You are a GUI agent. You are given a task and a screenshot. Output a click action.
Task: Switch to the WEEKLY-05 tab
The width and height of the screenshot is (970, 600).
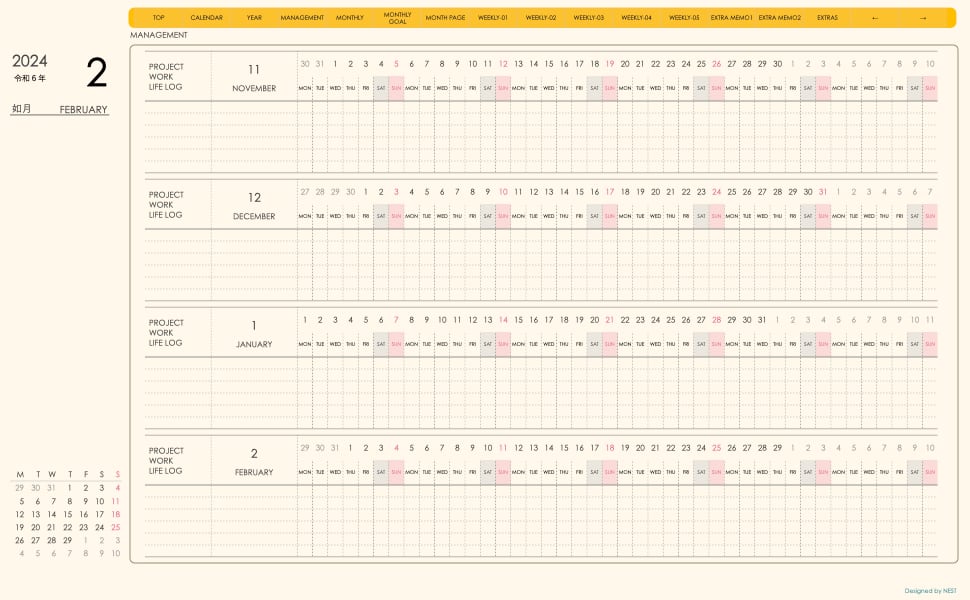click(684, 18)
